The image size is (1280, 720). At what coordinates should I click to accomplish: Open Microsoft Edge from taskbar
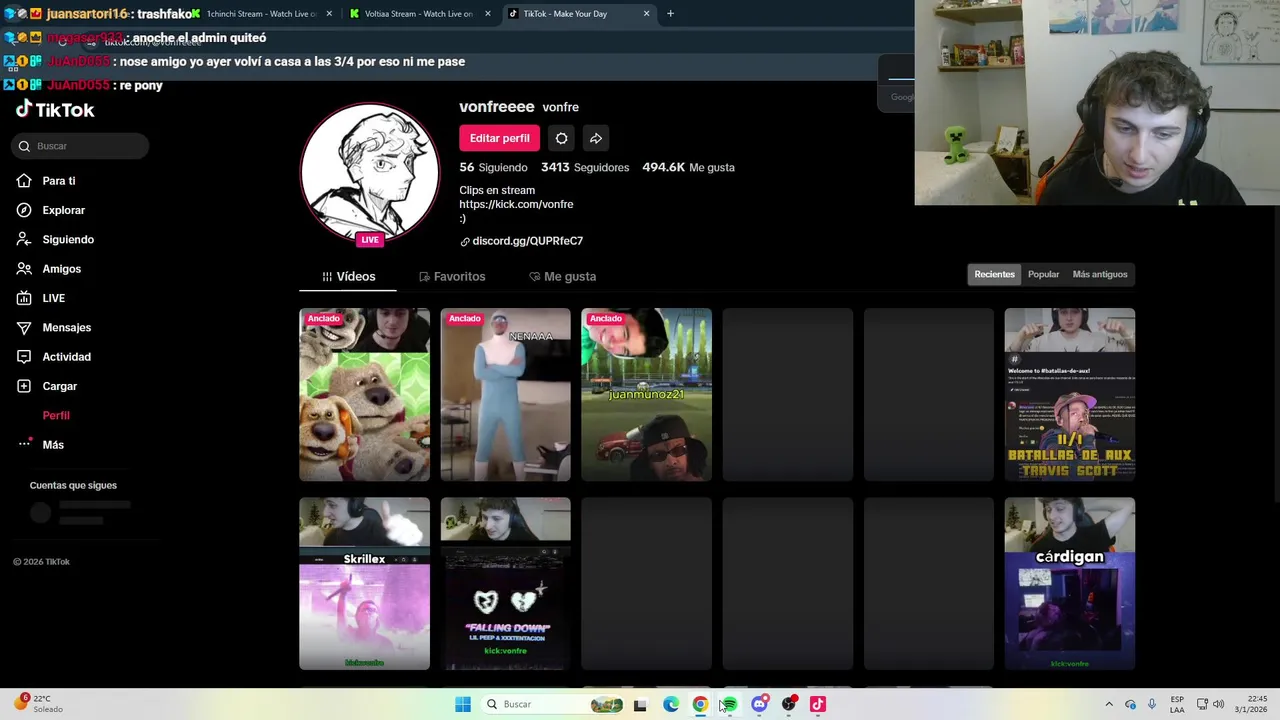(671, 704)
